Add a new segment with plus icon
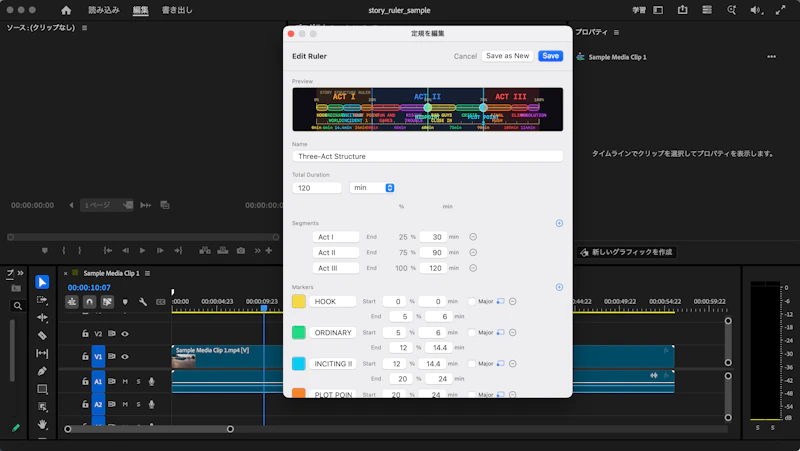This screenshot has width=800, height=451. 559,223
